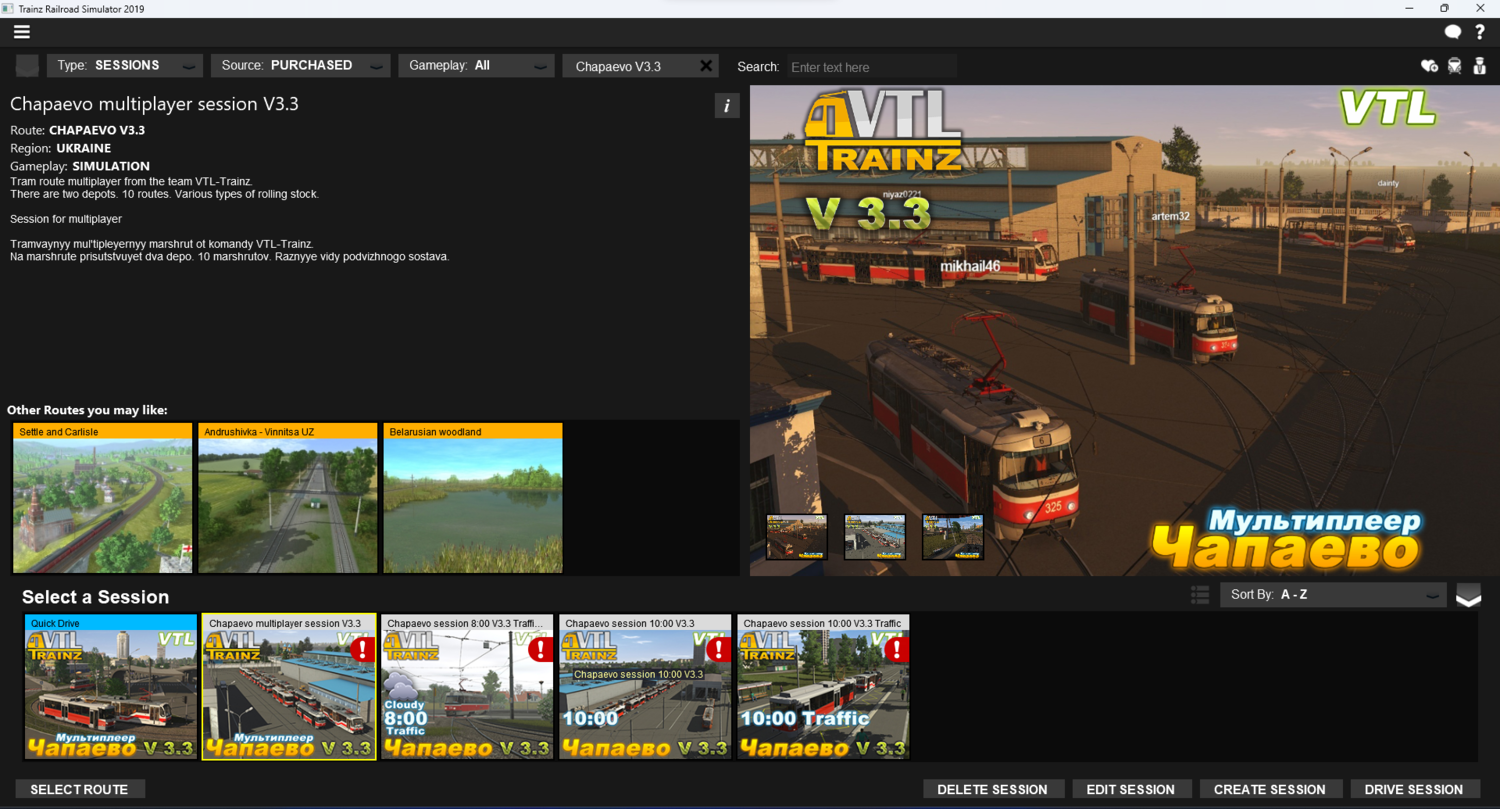Click the Gameplay: SIMULATION text
Image resolution: width=1500 pixels, height=809 pixels.
(x=80, y=166)
